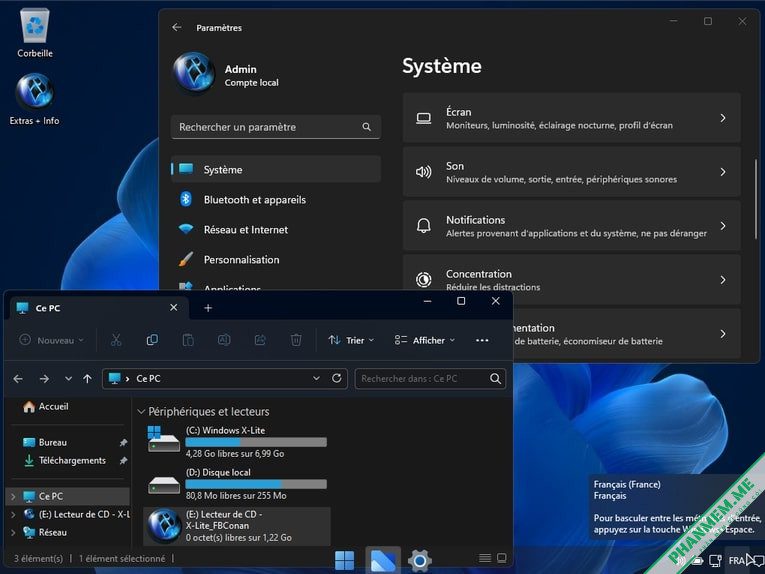Image resolution: width=765 pixels, height=574 pixels.
Task: Click the address bar Ce PC breadcrumb
Action: pos(148,378)
